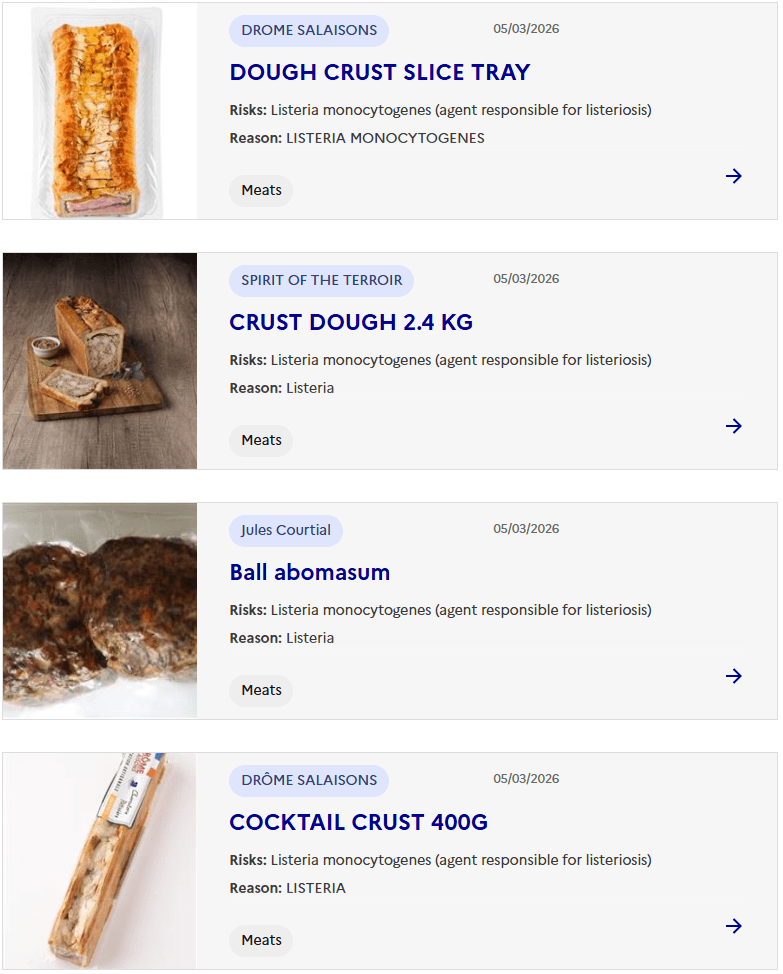Select Meats tag on Dough Crust Slice Tray card
783x974 pixels.
click(261, 190)
